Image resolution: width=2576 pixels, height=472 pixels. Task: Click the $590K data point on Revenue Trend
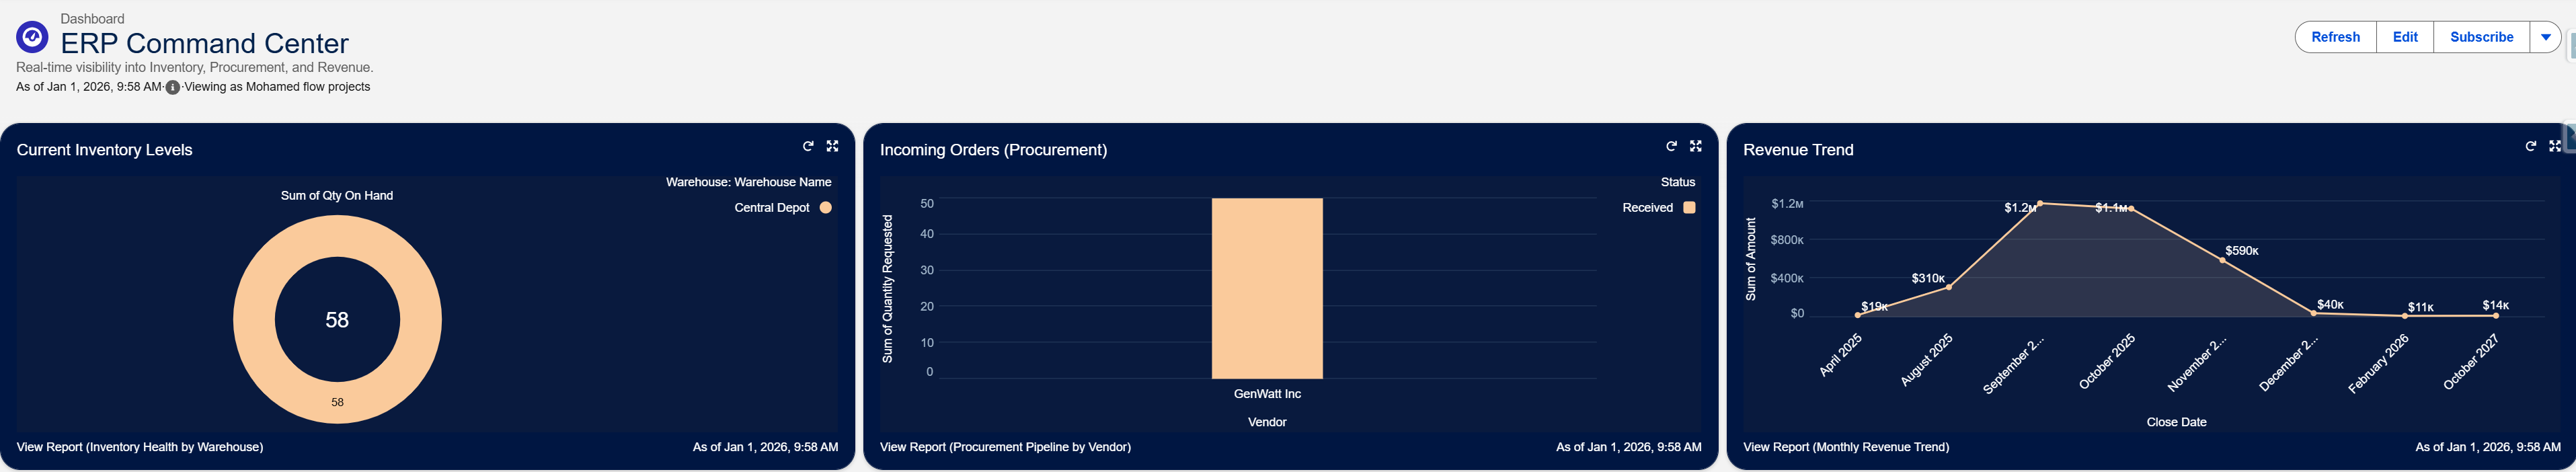[x=2222, y=260]
